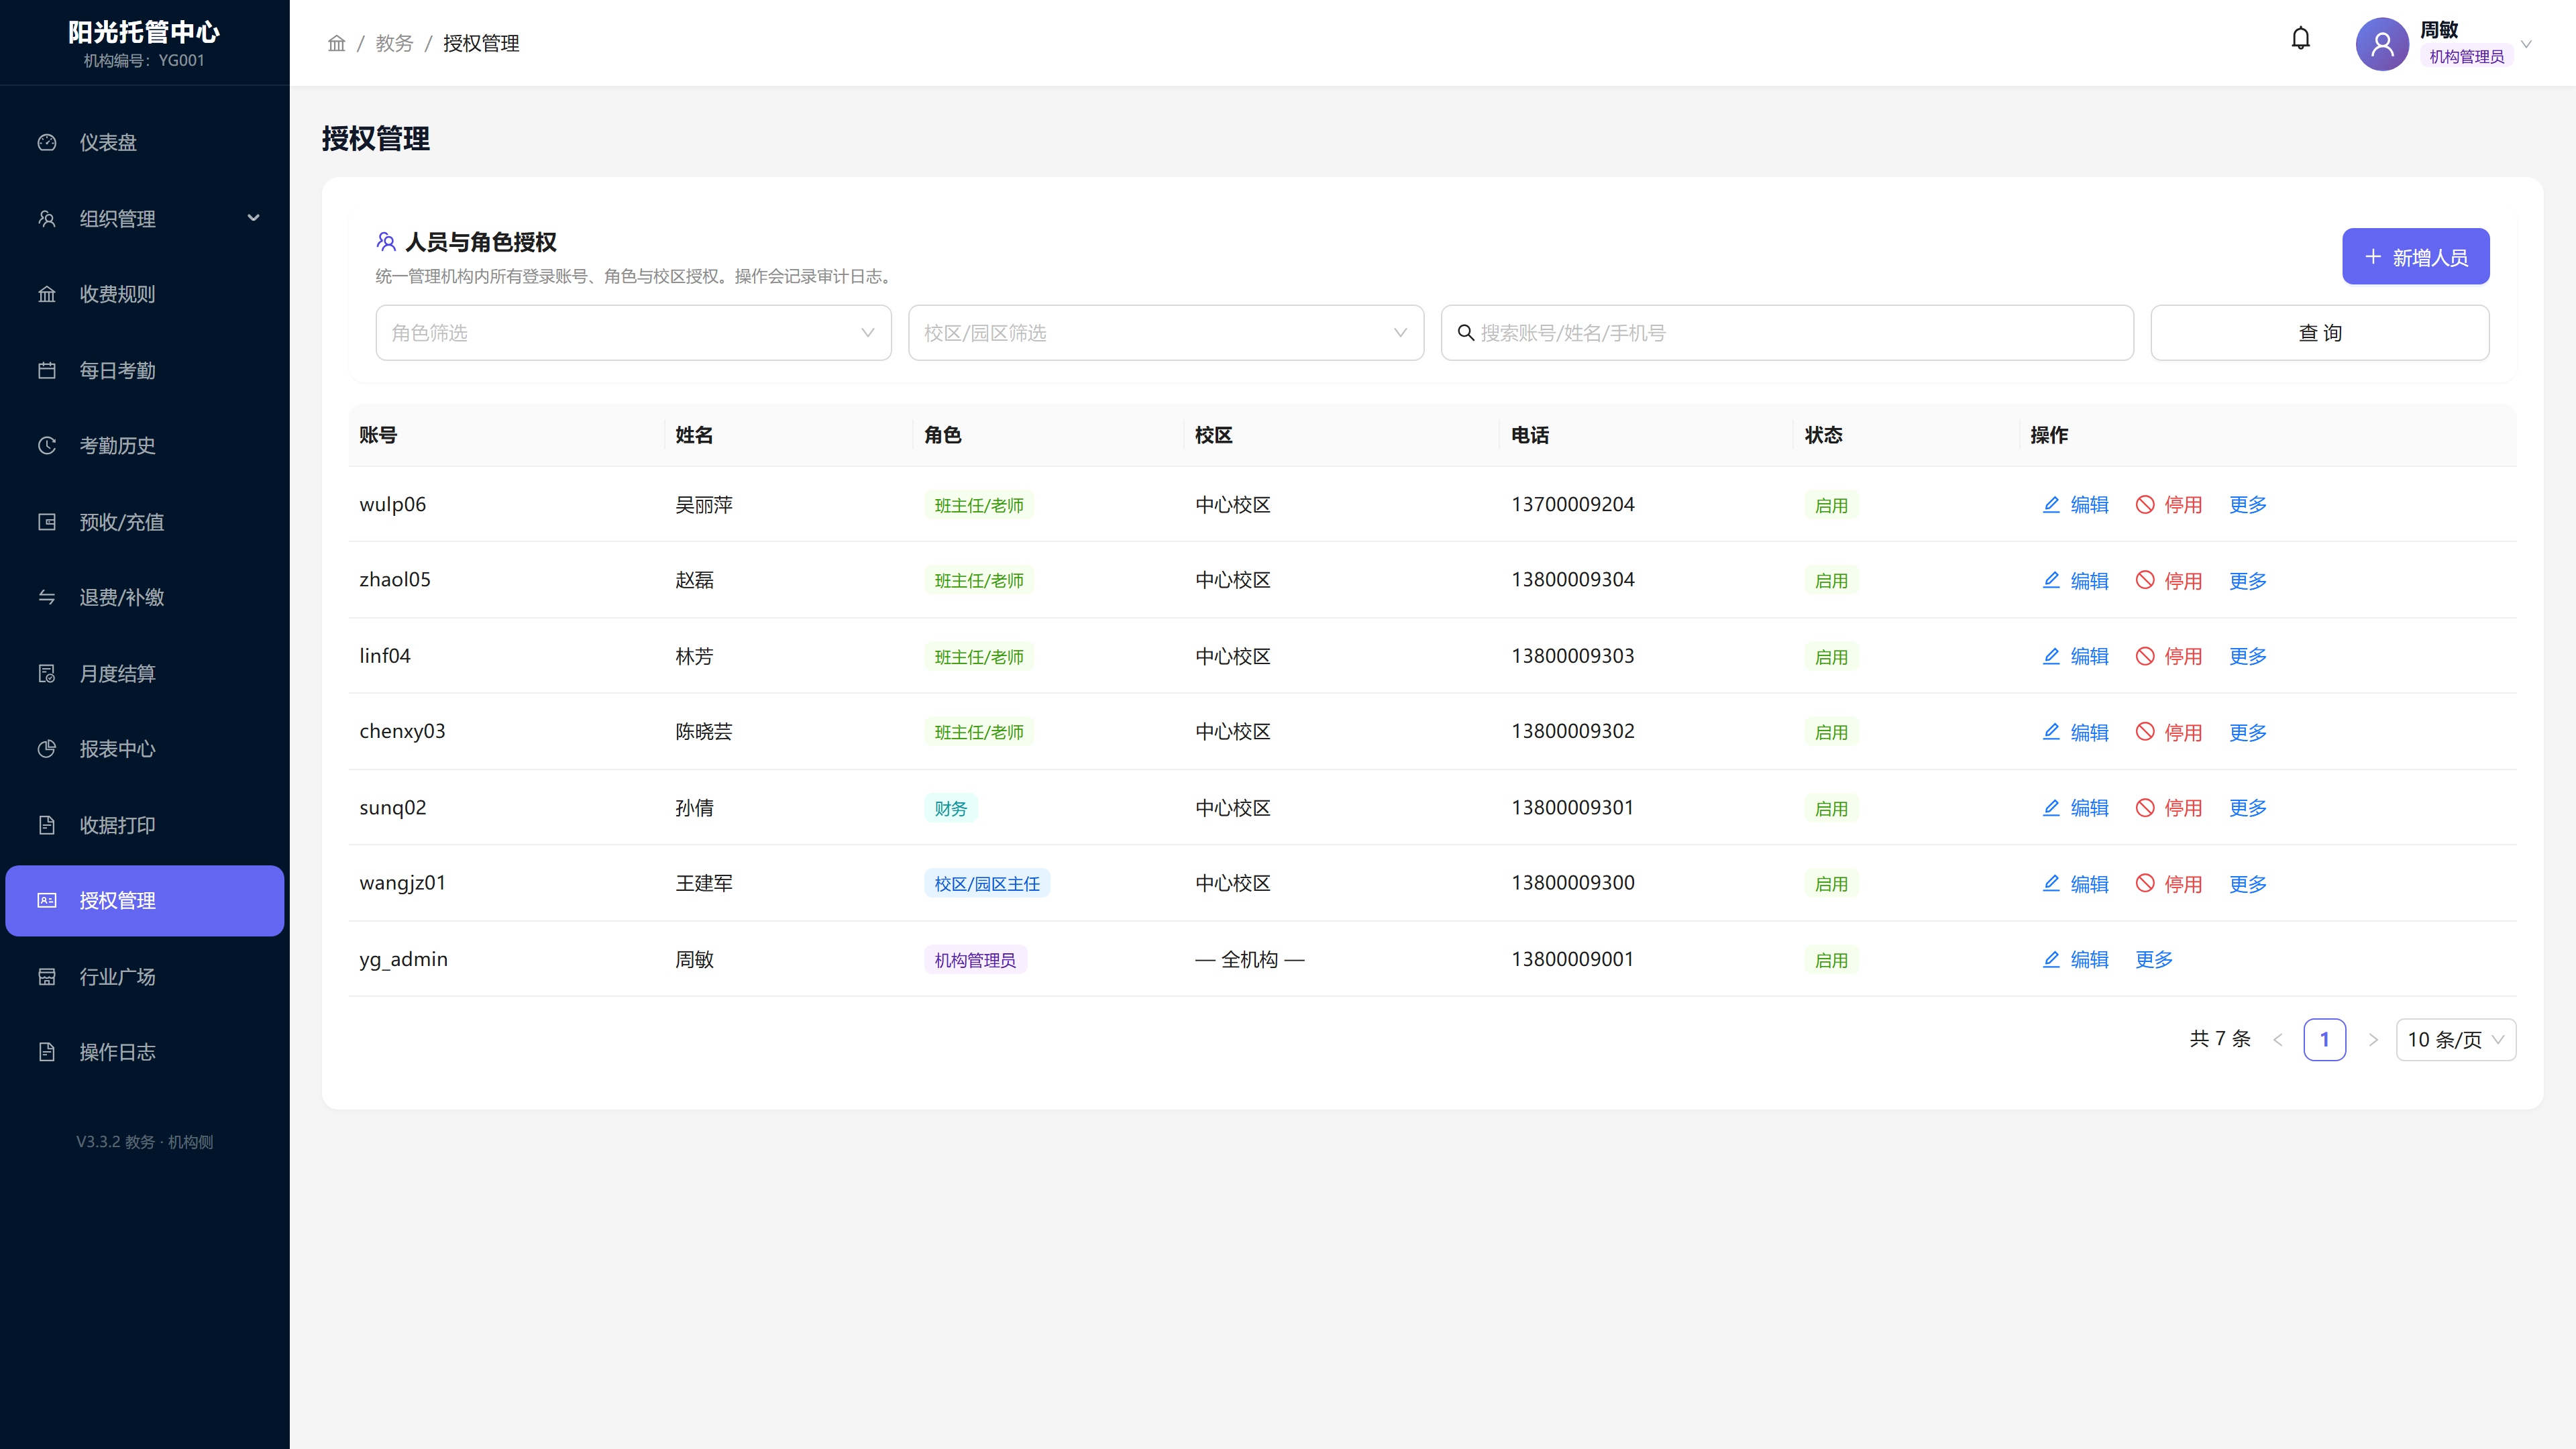Open the 校区/园区筛选 dropdown
The width and height of the screenshot is (2576, 1449).
tap(1165, 332)
